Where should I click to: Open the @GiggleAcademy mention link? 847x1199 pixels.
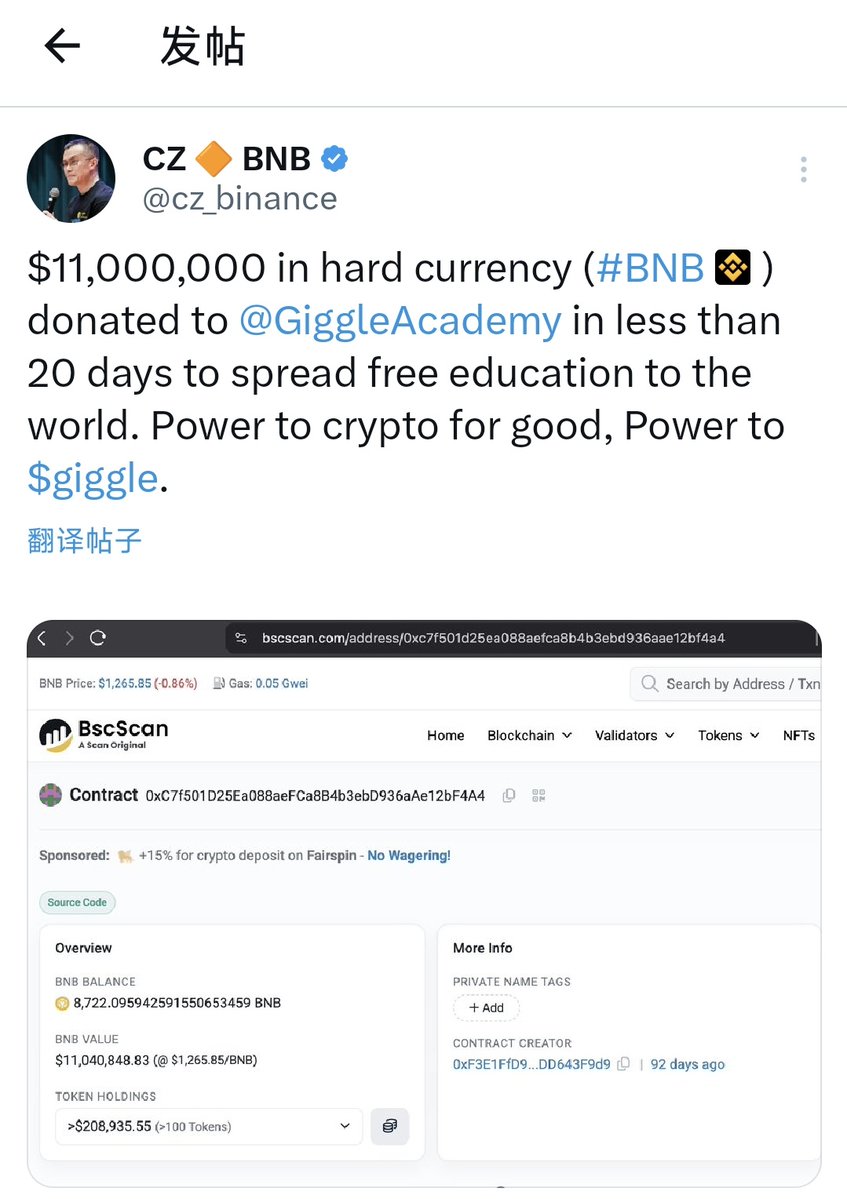click(400, 321)
